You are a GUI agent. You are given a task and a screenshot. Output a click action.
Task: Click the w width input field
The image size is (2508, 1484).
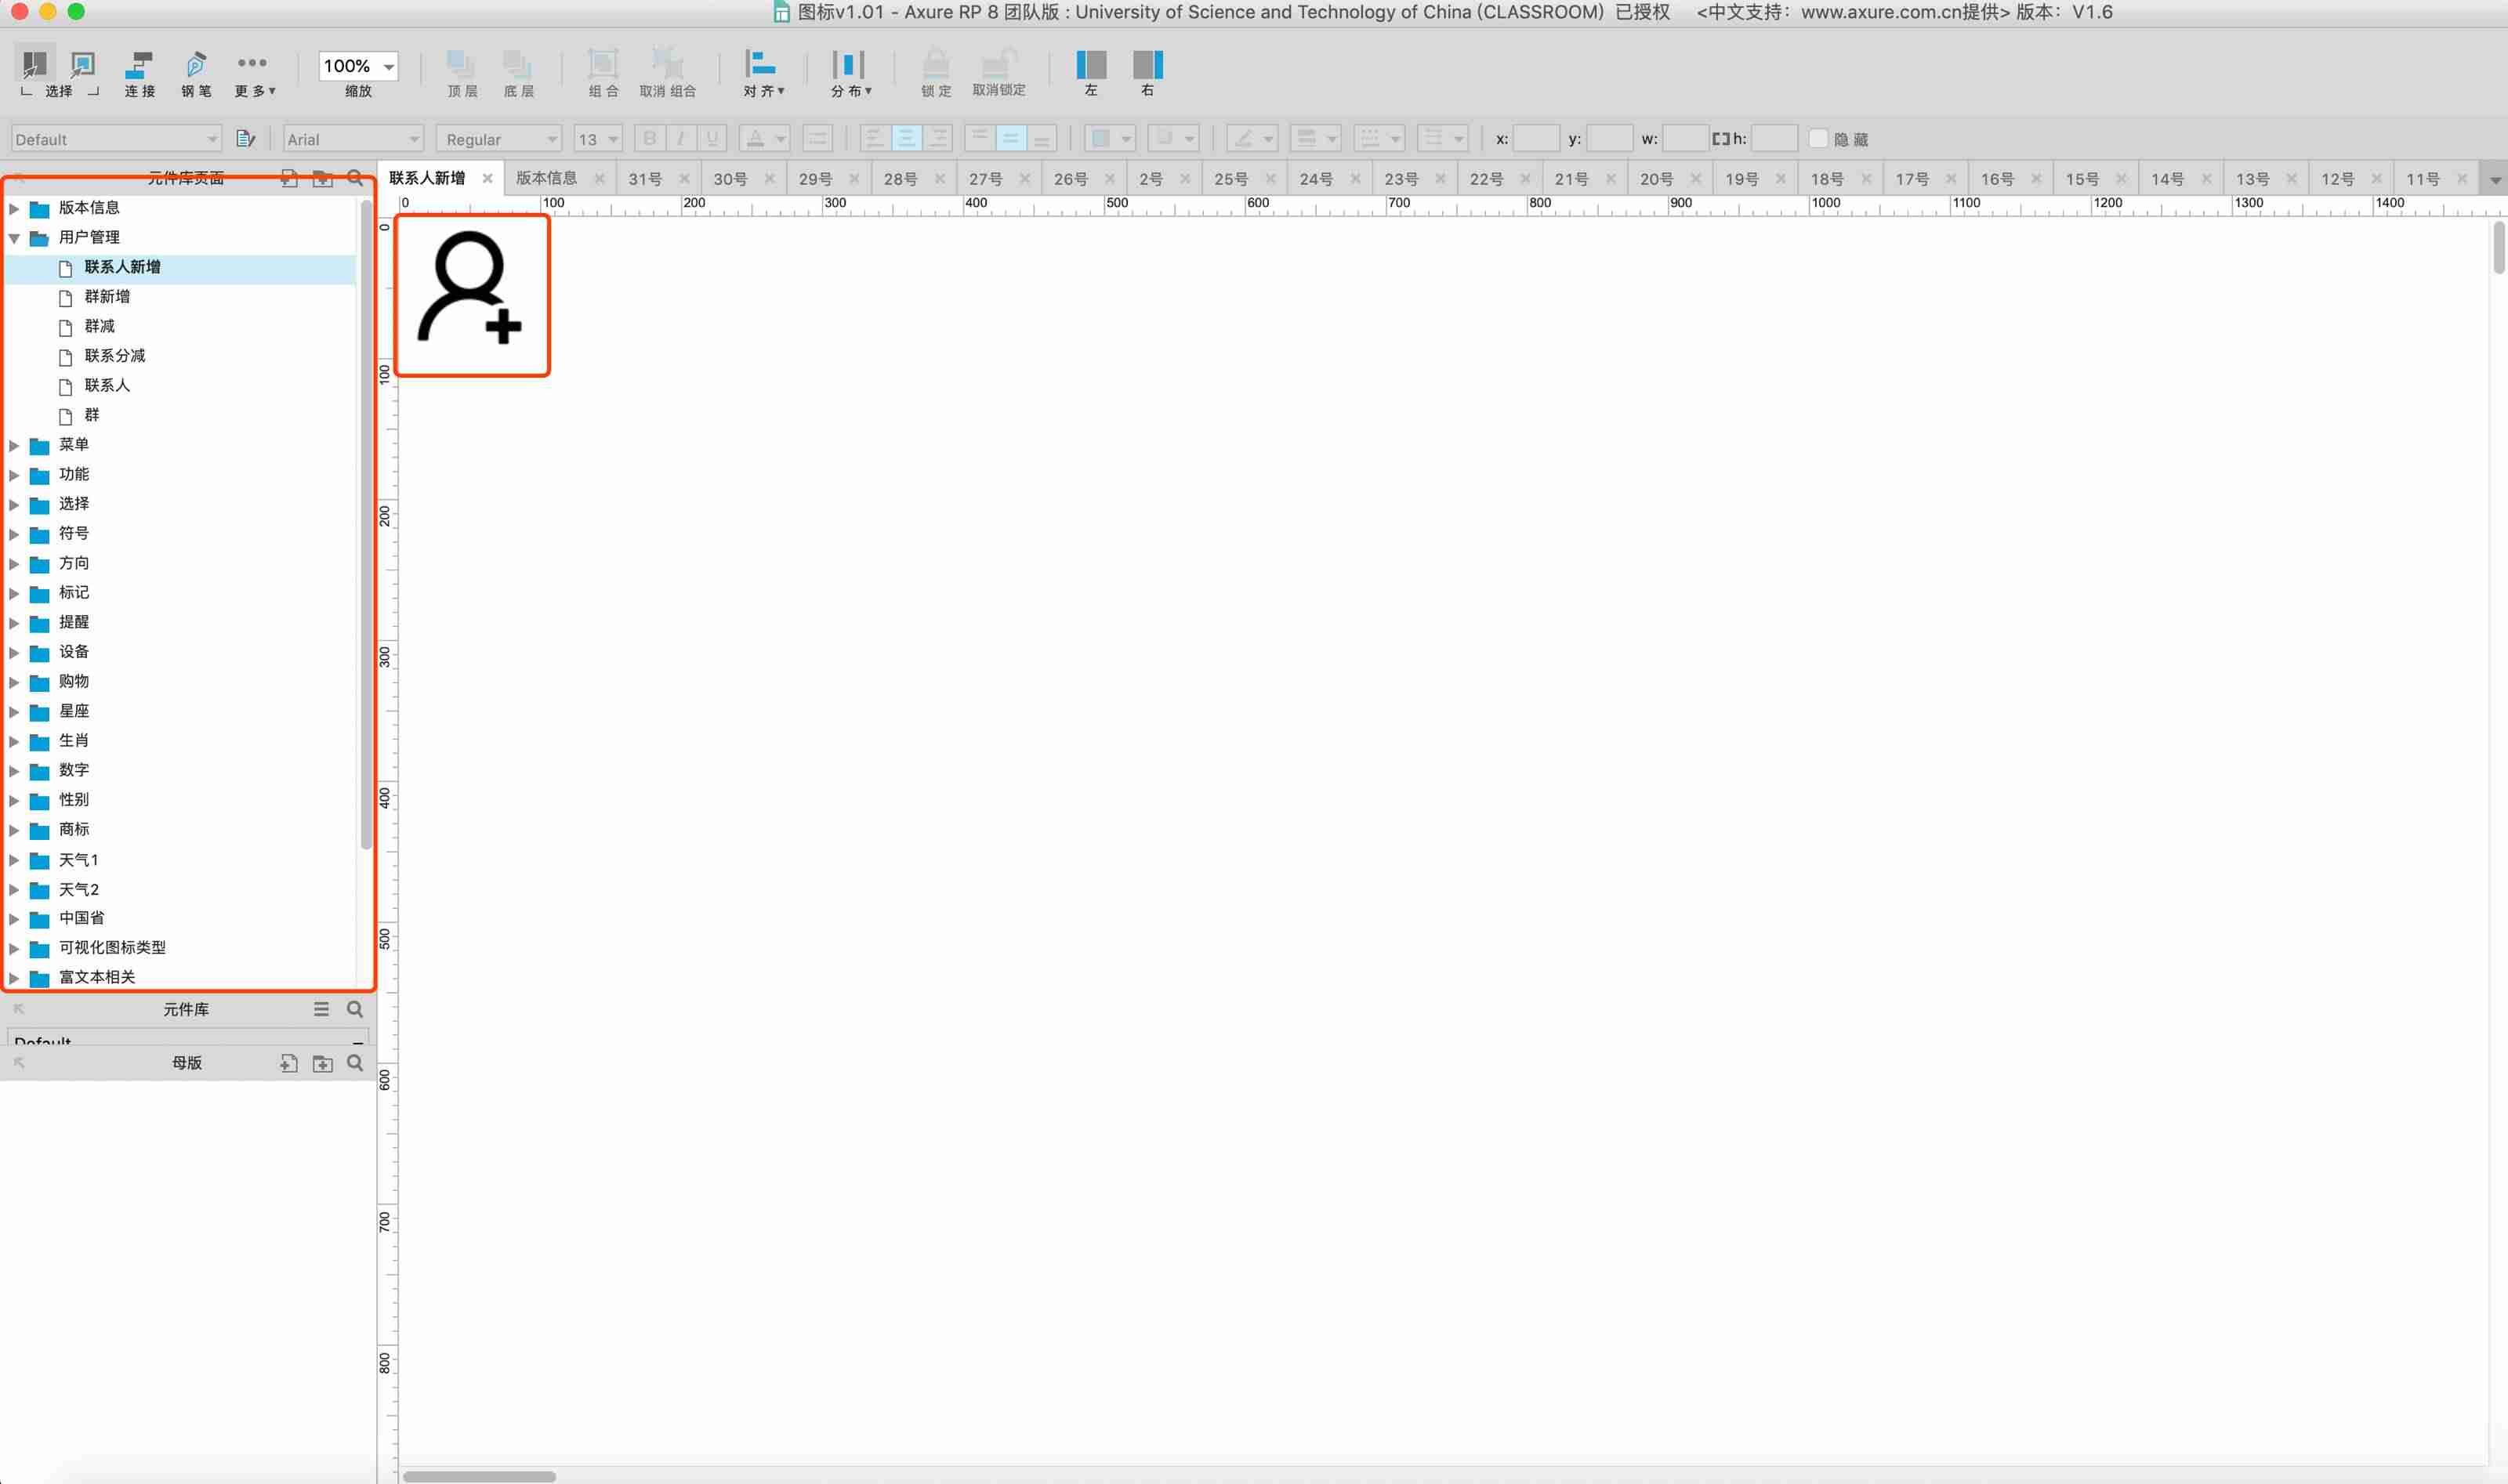[1685, 138]
